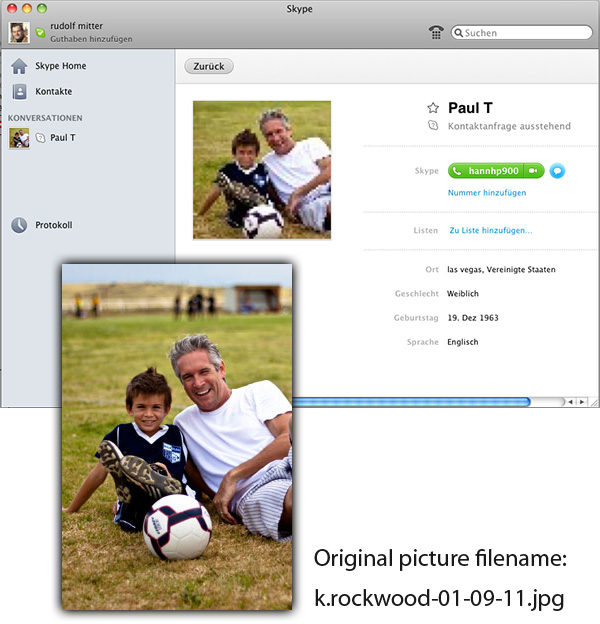Click Paul T's large profile picture

click(x=262, y=170)
